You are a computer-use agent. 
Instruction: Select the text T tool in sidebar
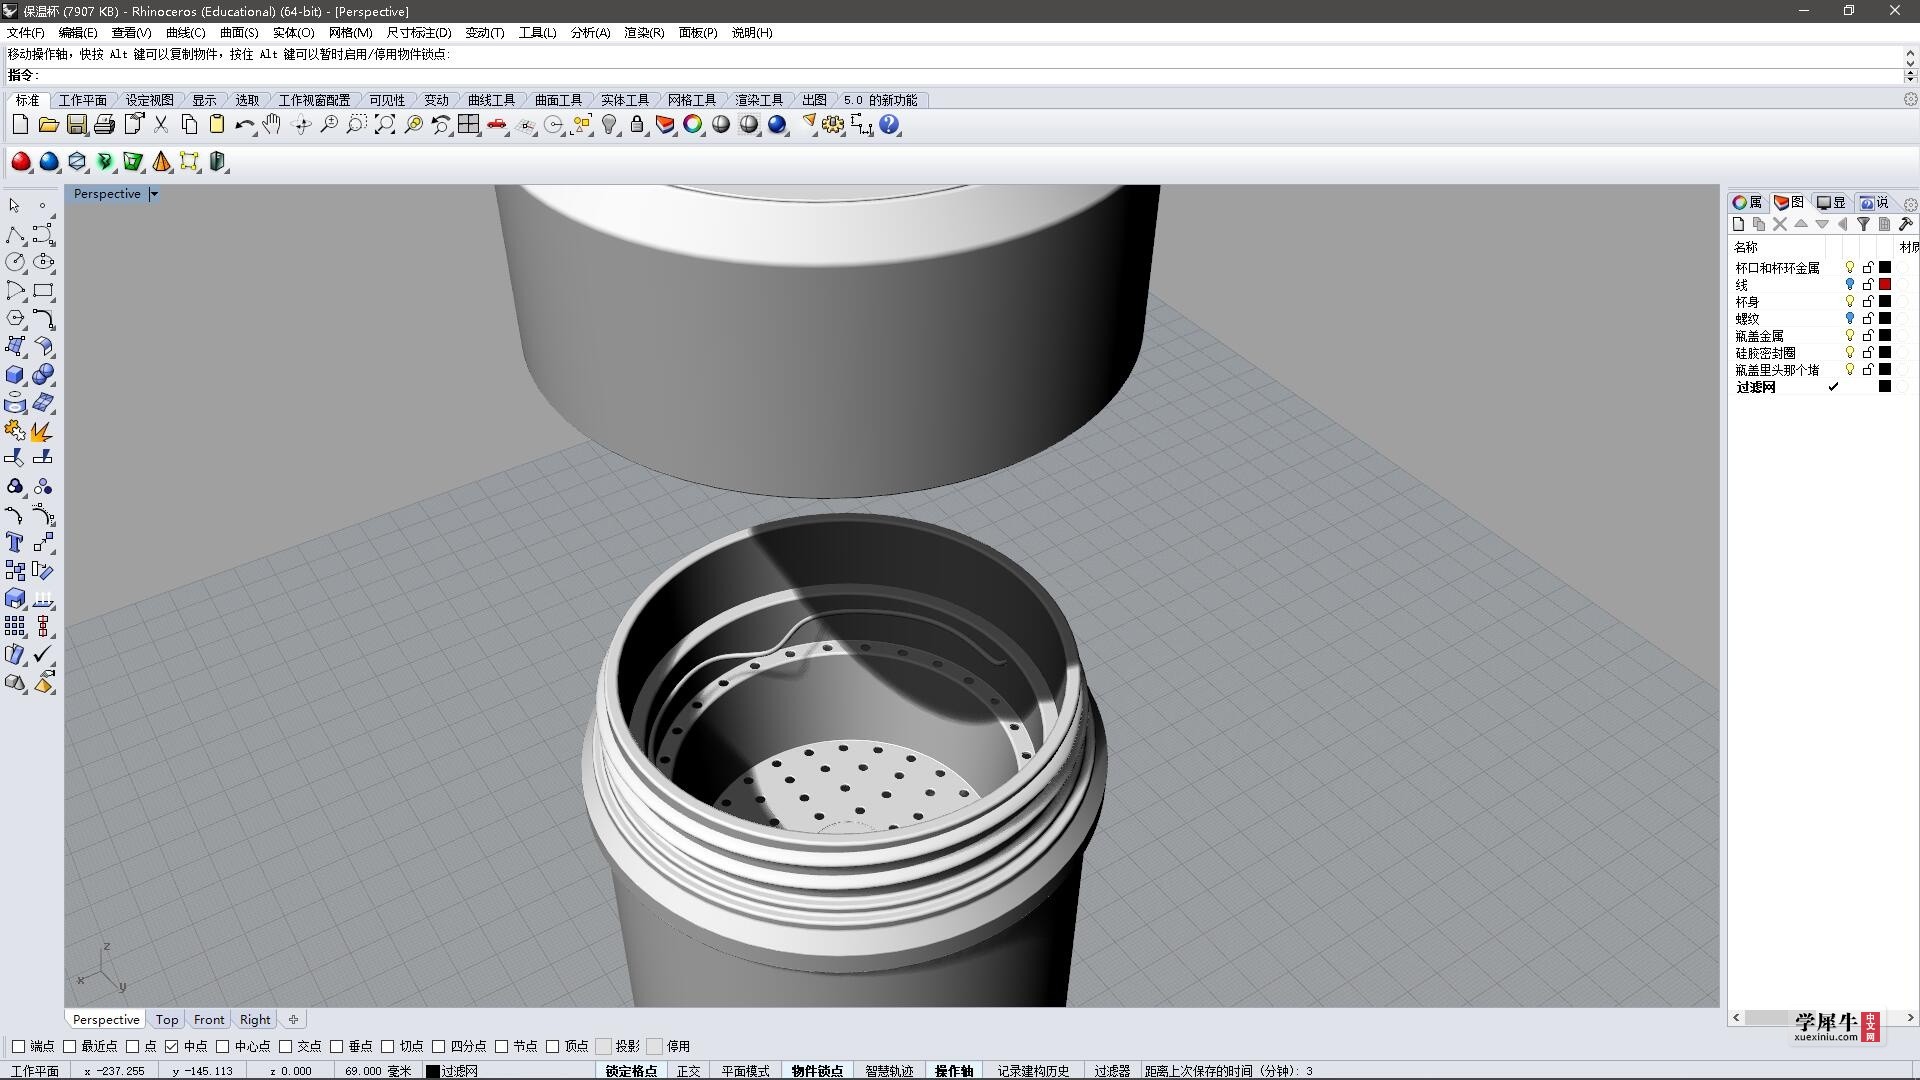15,542
